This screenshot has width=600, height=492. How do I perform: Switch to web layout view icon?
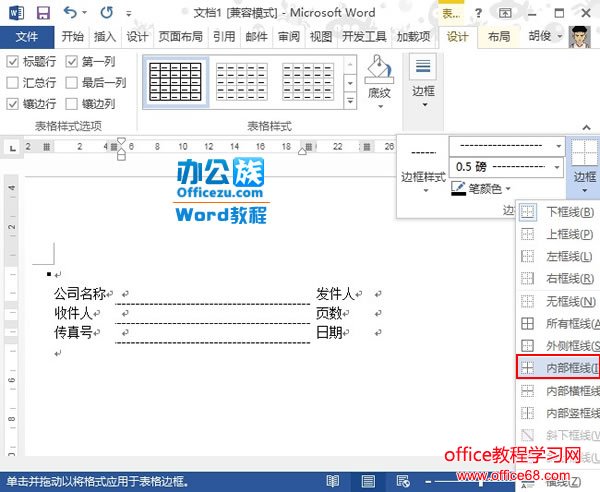pyautogui.click(x=403, y=481)
